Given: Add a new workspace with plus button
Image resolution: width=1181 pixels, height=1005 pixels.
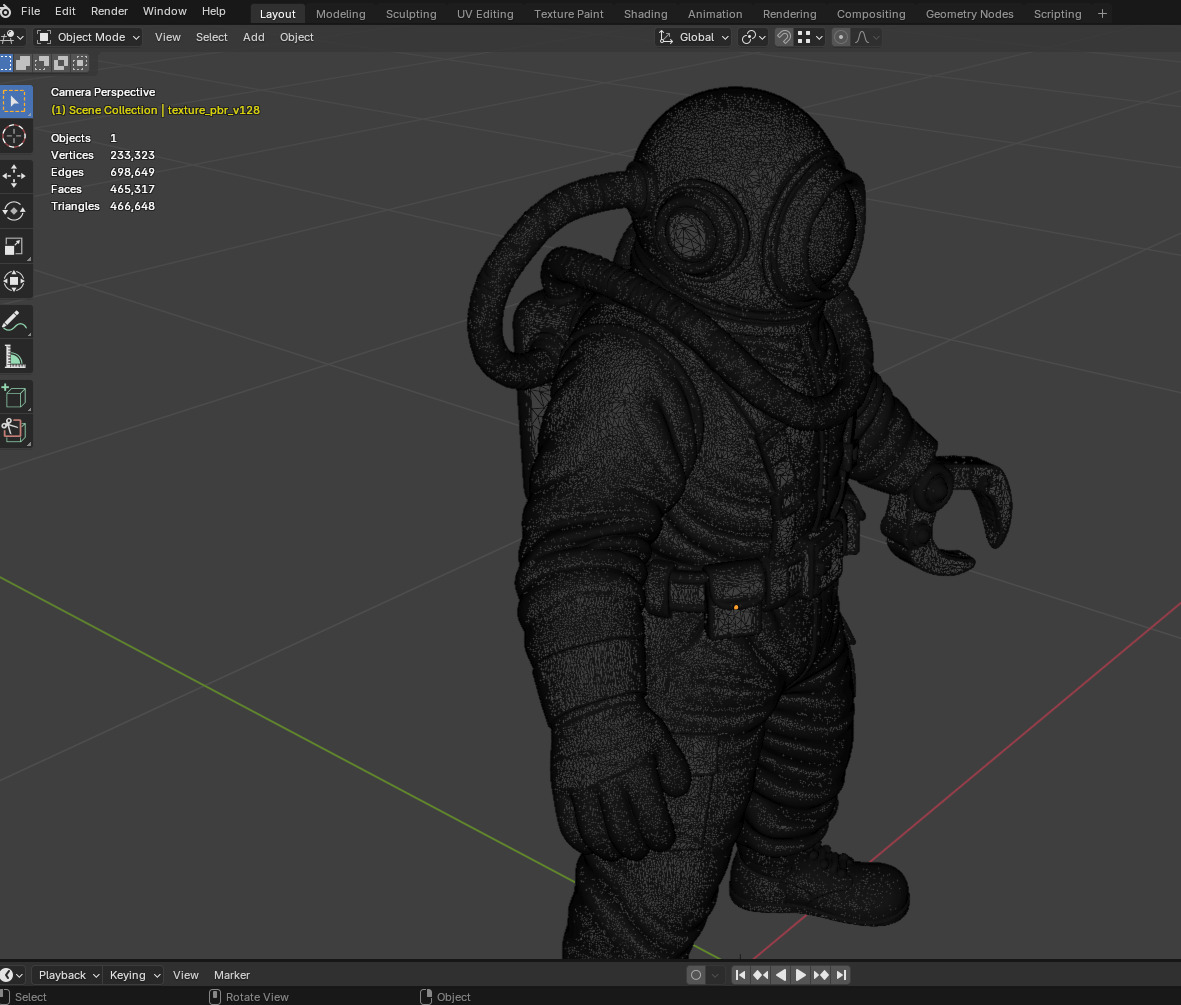Looking at the screenshot, I should click(x=1103, y=14).
